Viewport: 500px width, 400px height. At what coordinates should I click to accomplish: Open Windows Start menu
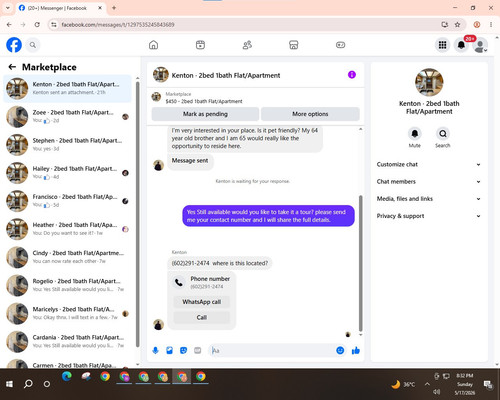(x=9, y=384)
